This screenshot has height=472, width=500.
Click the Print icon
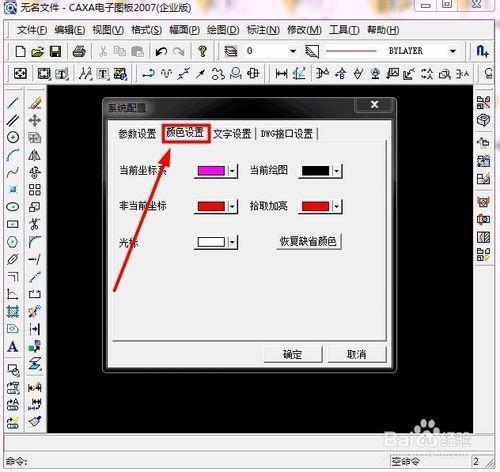tap(79, 51)
